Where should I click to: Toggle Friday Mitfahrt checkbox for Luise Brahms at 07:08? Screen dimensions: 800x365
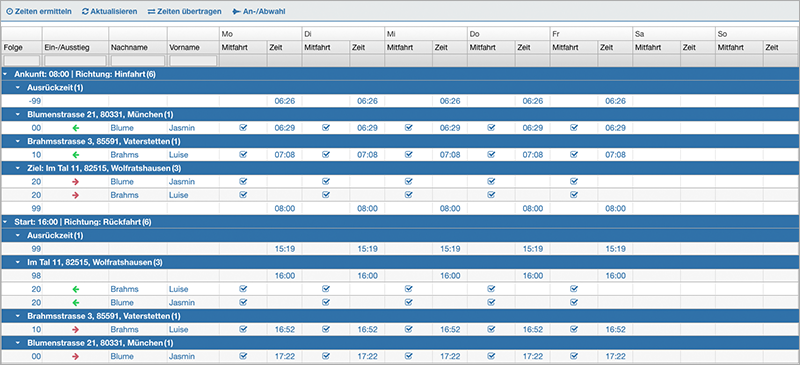(x=573, y=154)
